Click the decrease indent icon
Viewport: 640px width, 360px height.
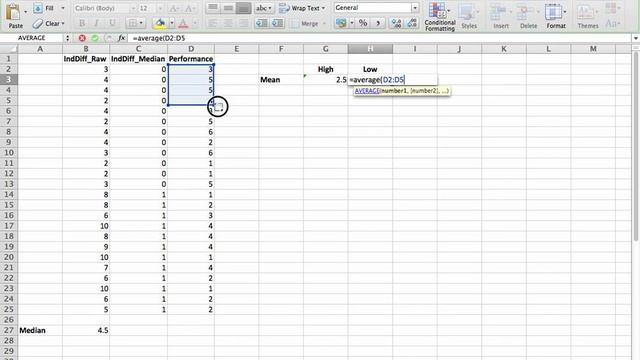click(262, 24)
